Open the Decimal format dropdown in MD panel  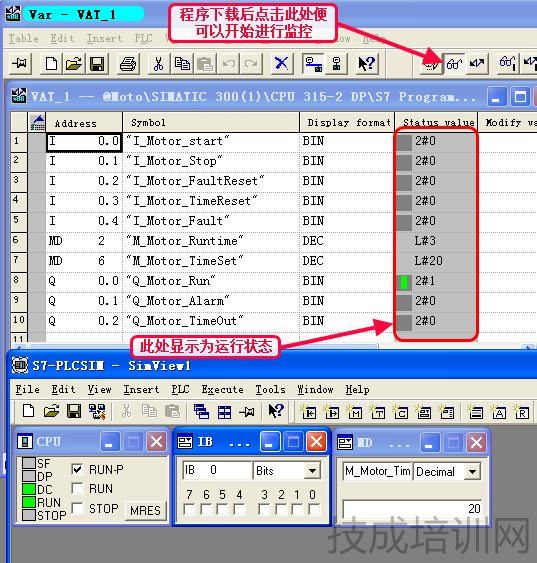473,471
